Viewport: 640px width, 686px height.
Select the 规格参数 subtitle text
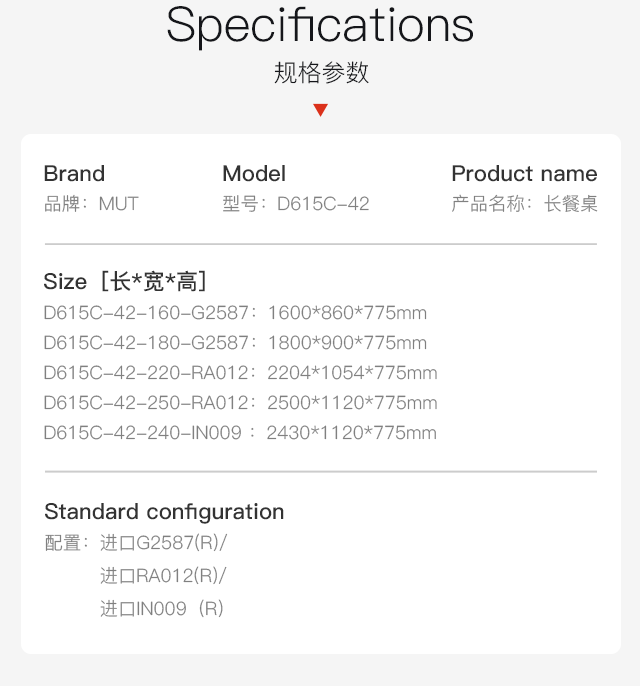(x=321, y=73)
